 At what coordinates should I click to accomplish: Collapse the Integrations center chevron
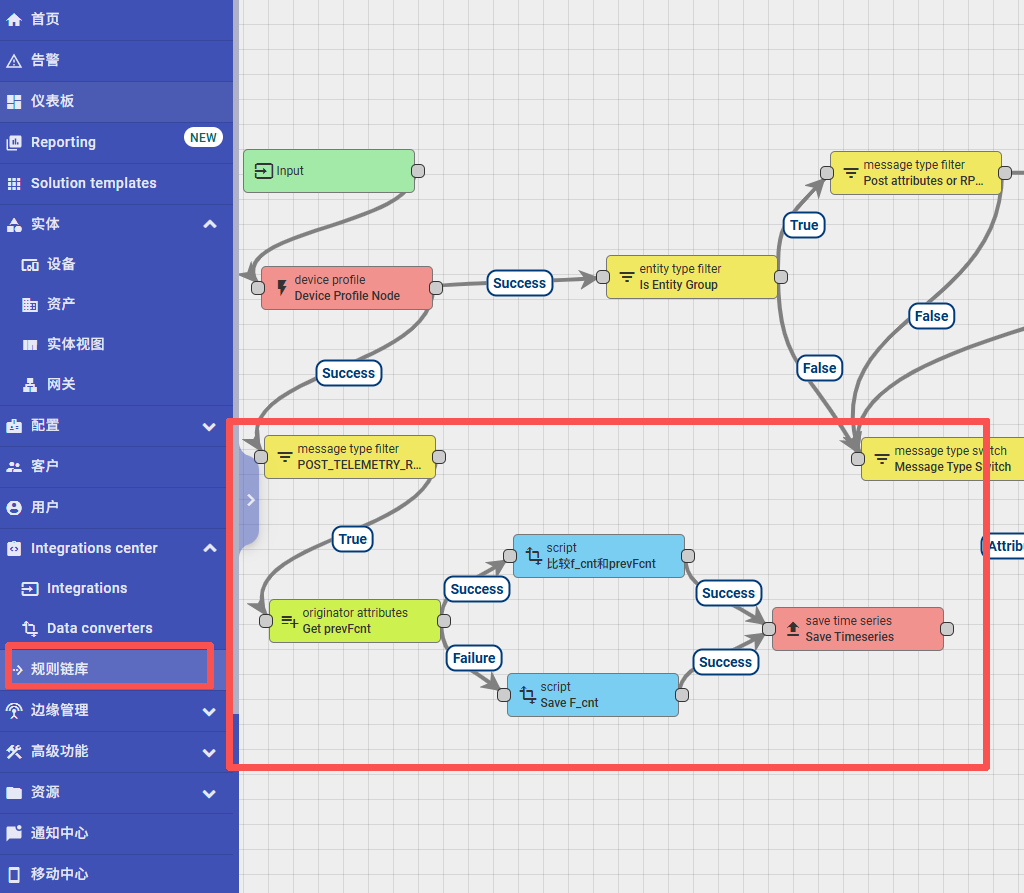pos(209,548)
